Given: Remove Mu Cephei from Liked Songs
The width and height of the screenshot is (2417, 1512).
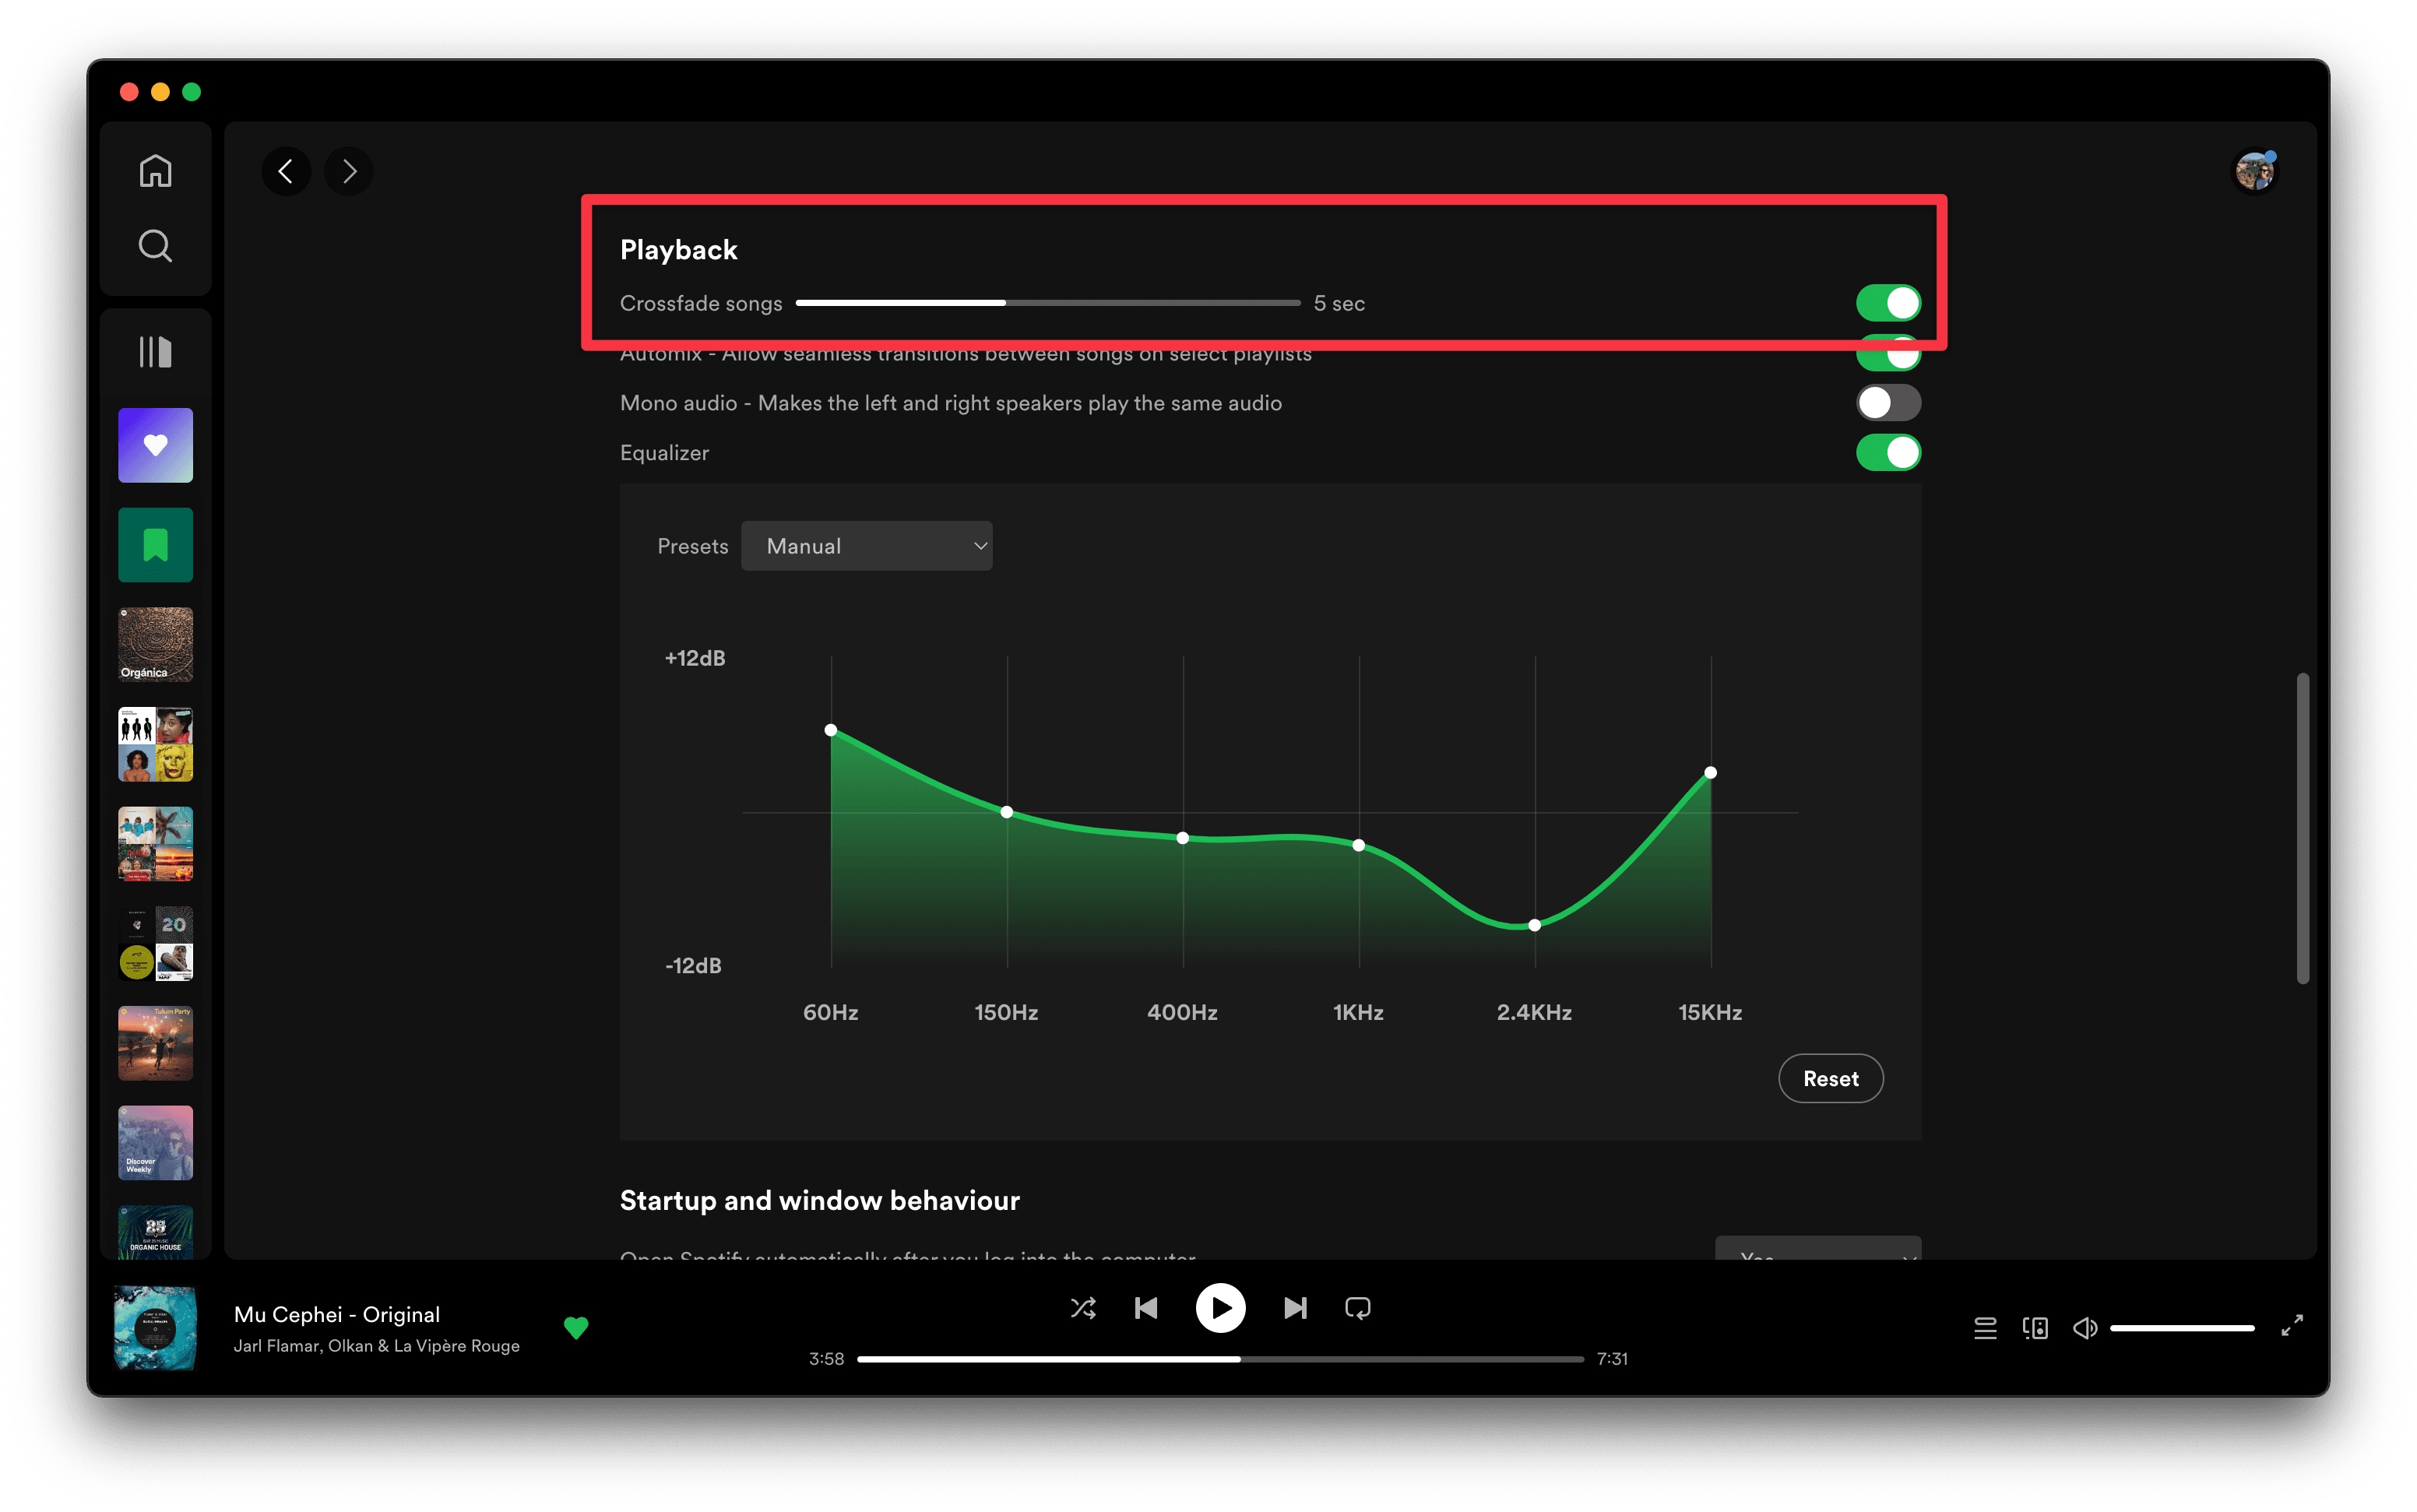Looking at the screenshot, I should click(576, 1328).
